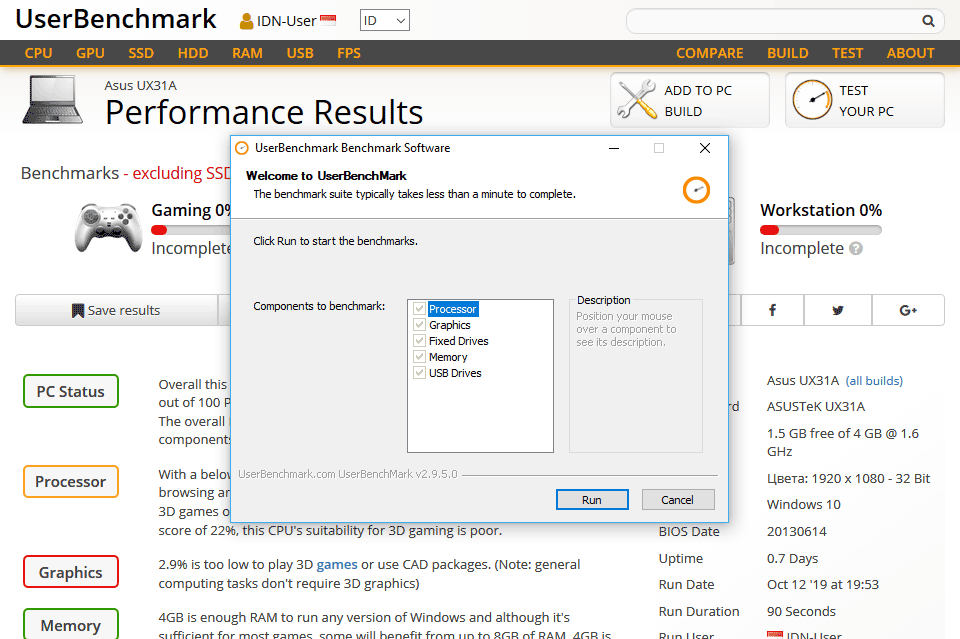
Task: Click the Cancel button
Action: (678, 499)
